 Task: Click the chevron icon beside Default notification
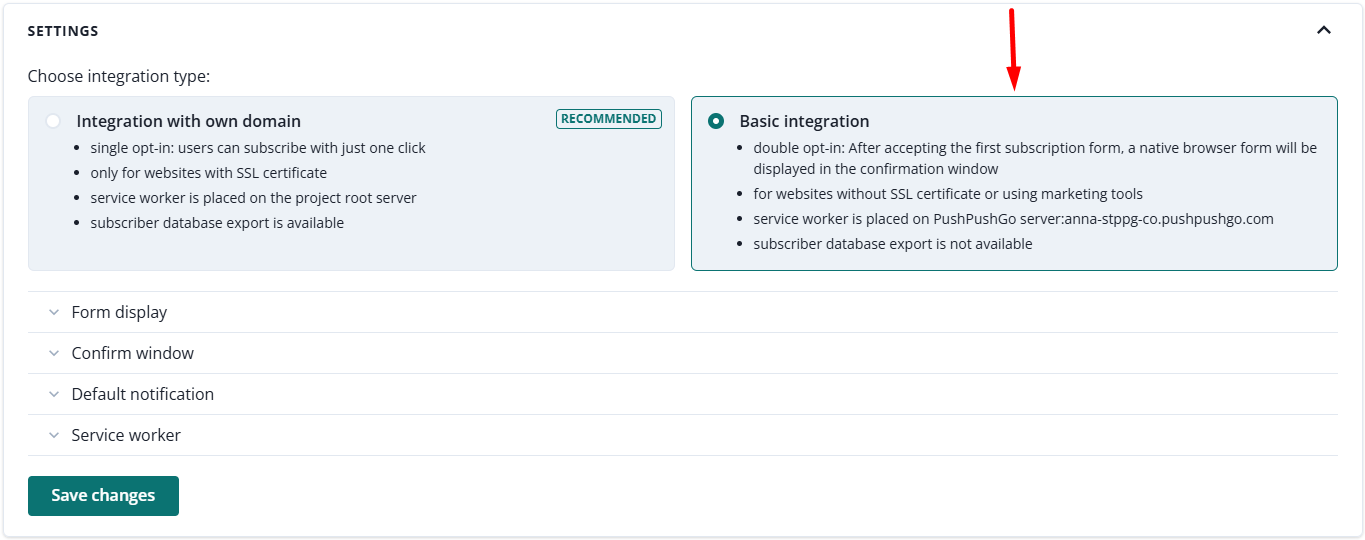54,394
